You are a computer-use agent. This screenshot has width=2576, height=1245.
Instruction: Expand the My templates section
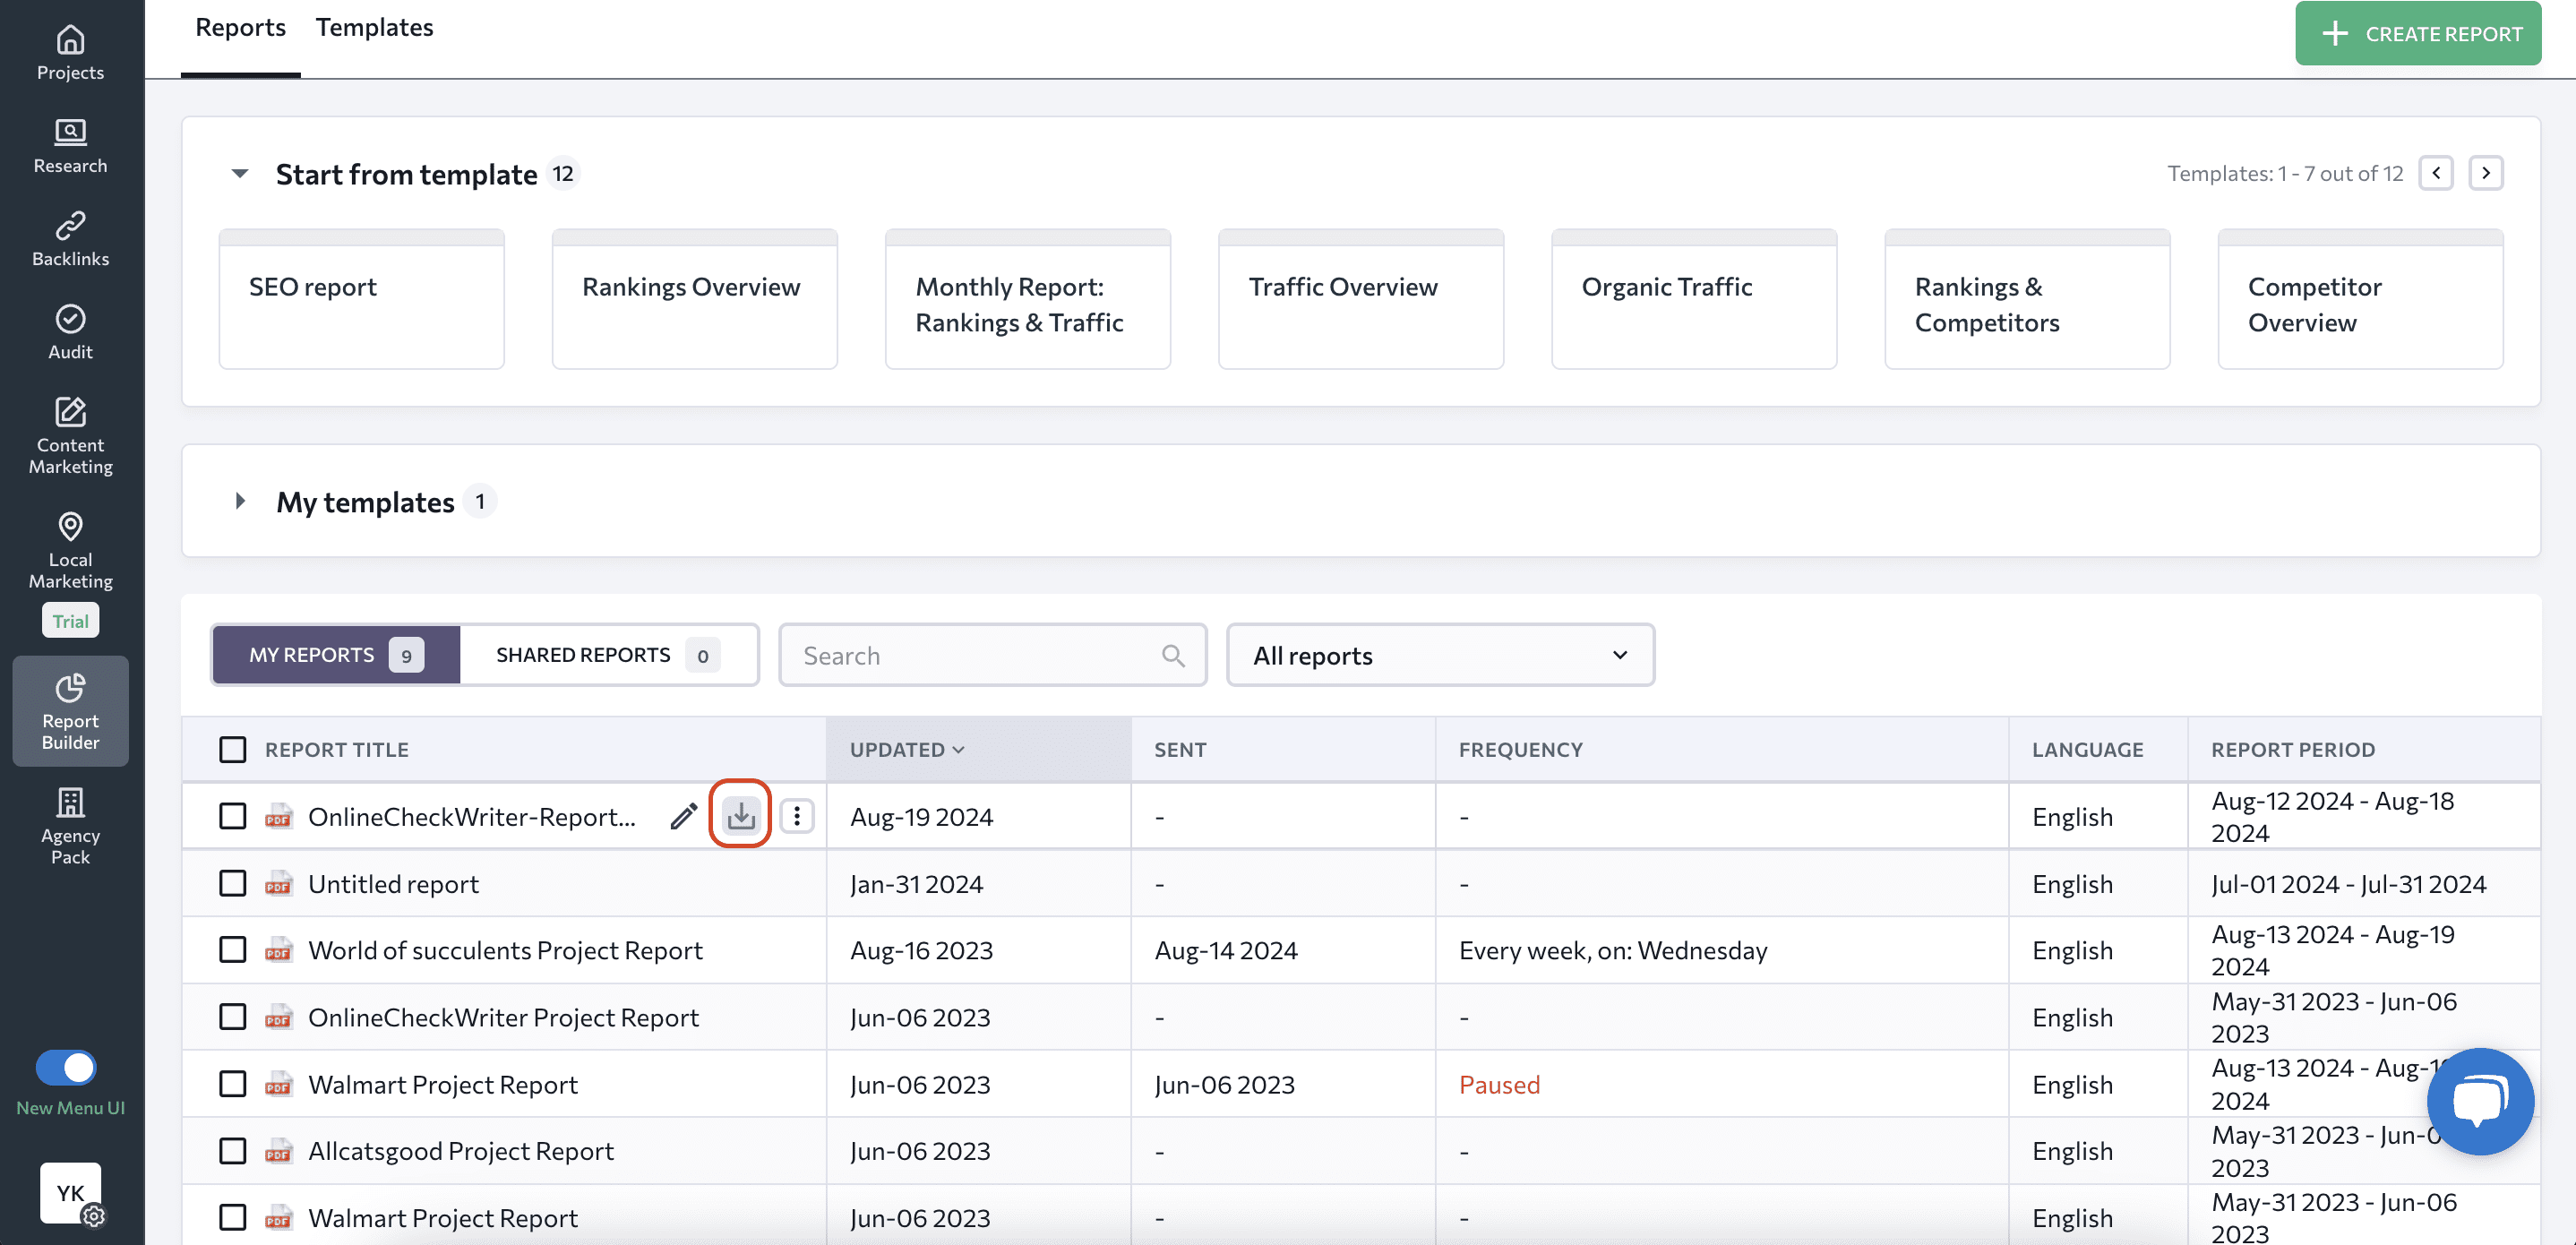click(x=242, y=501)
